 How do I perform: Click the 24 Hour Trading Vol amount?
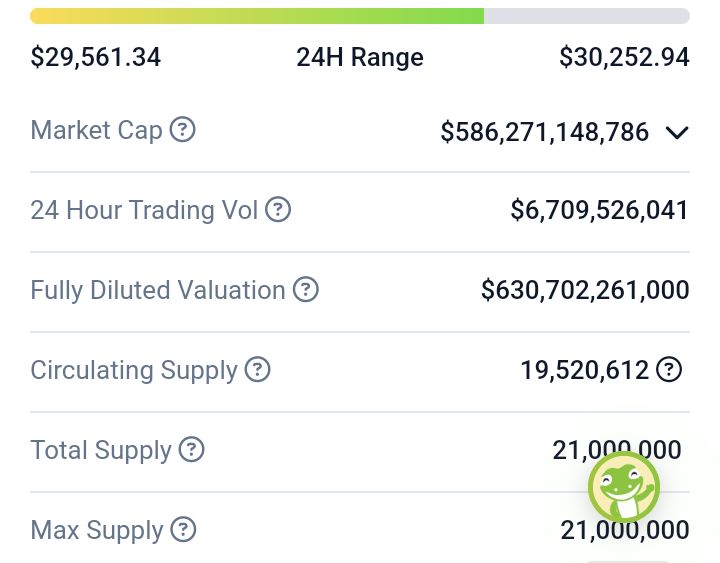click(599, 210)
